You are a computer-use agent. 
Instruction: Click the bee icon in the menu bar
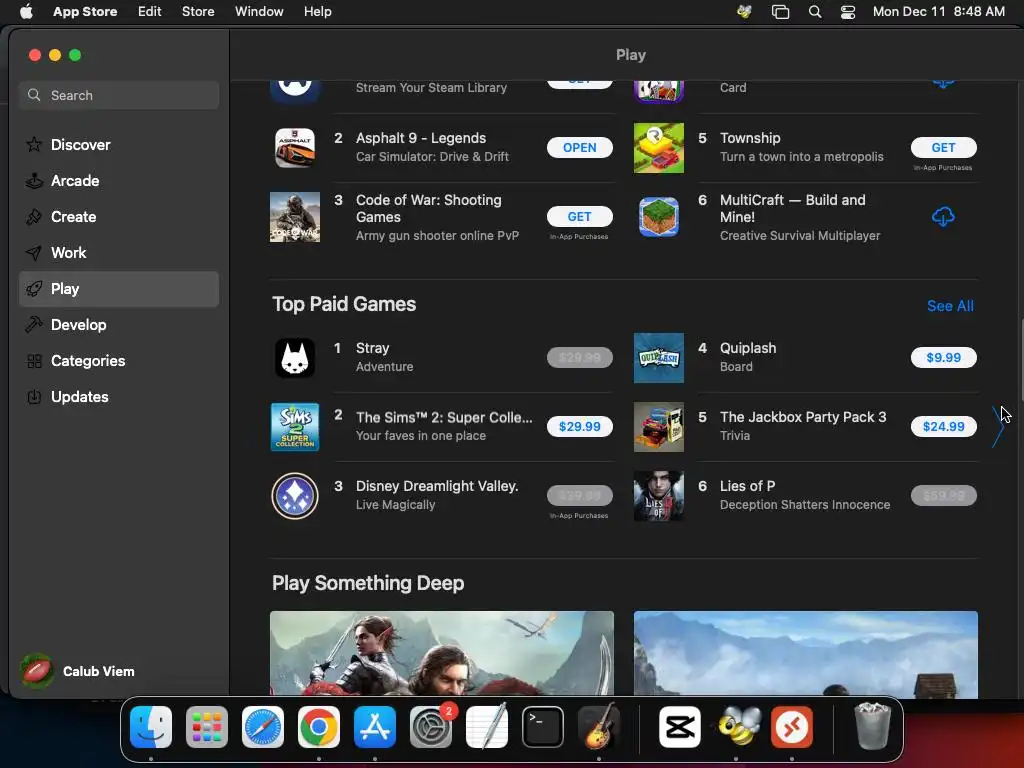click(x=744, y=12)
